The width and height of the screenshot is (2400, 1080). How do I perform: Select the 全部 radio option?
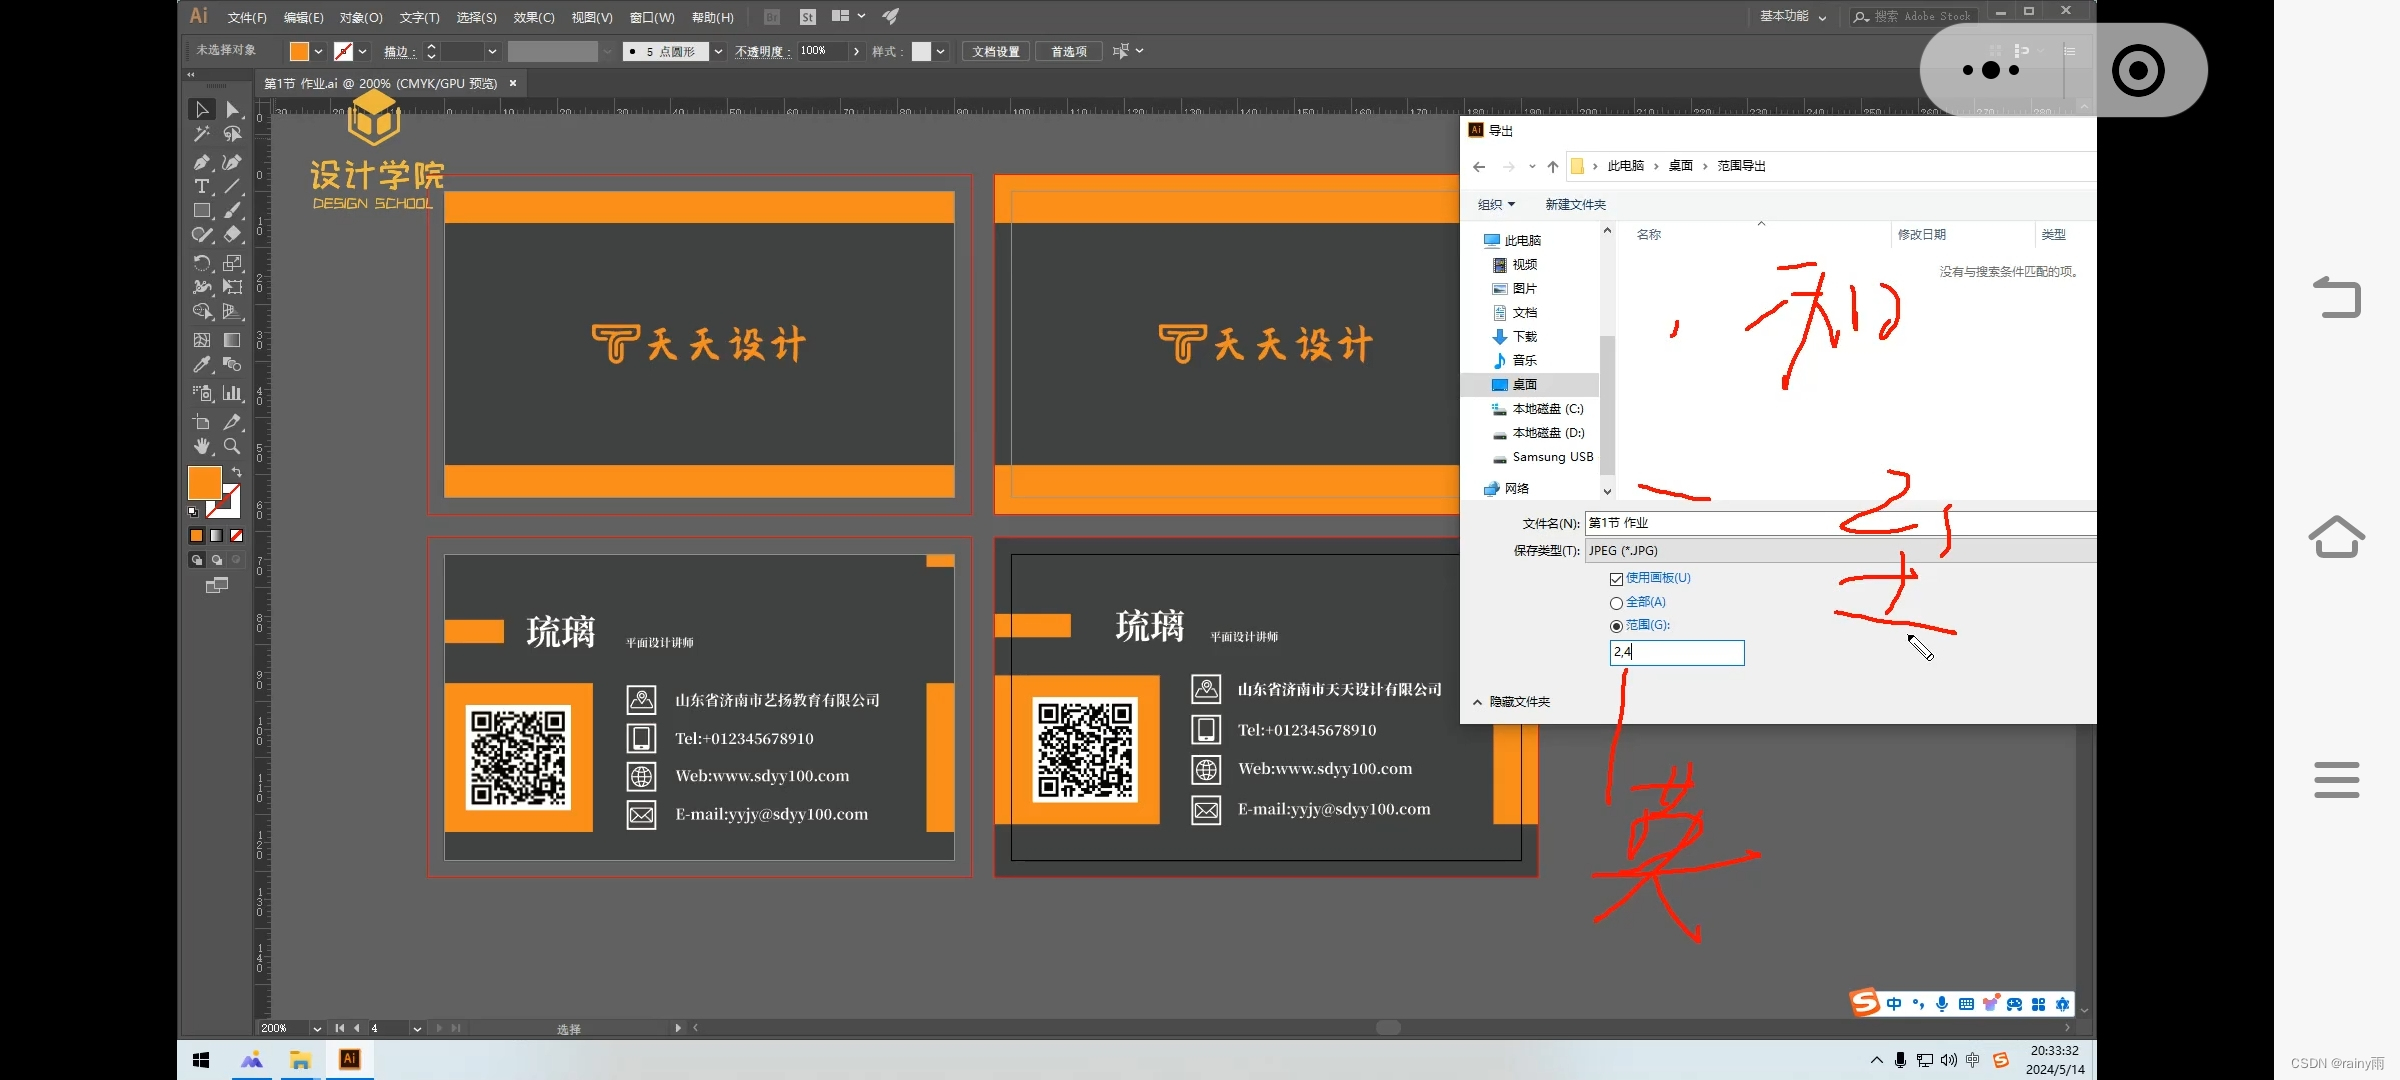tap(1616, 603)
